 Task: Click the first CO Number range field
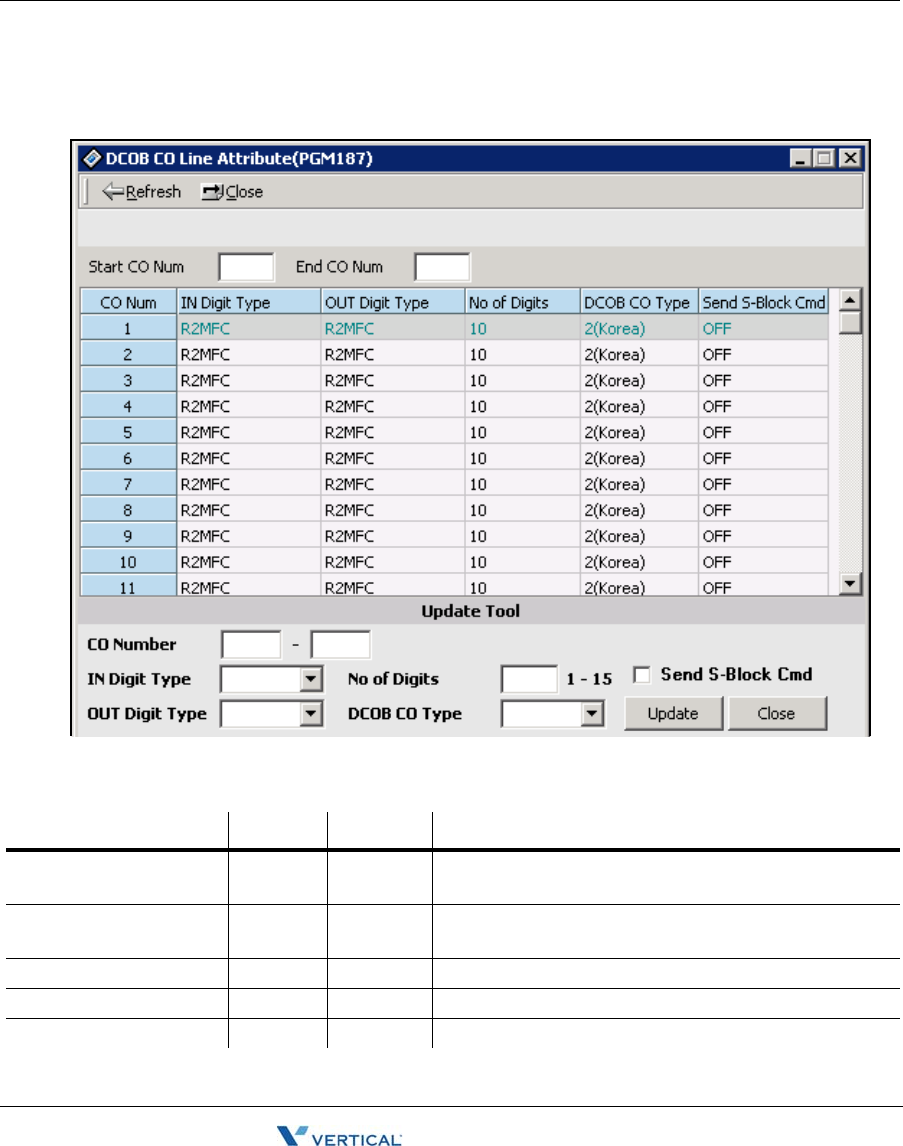pos(251,645)
